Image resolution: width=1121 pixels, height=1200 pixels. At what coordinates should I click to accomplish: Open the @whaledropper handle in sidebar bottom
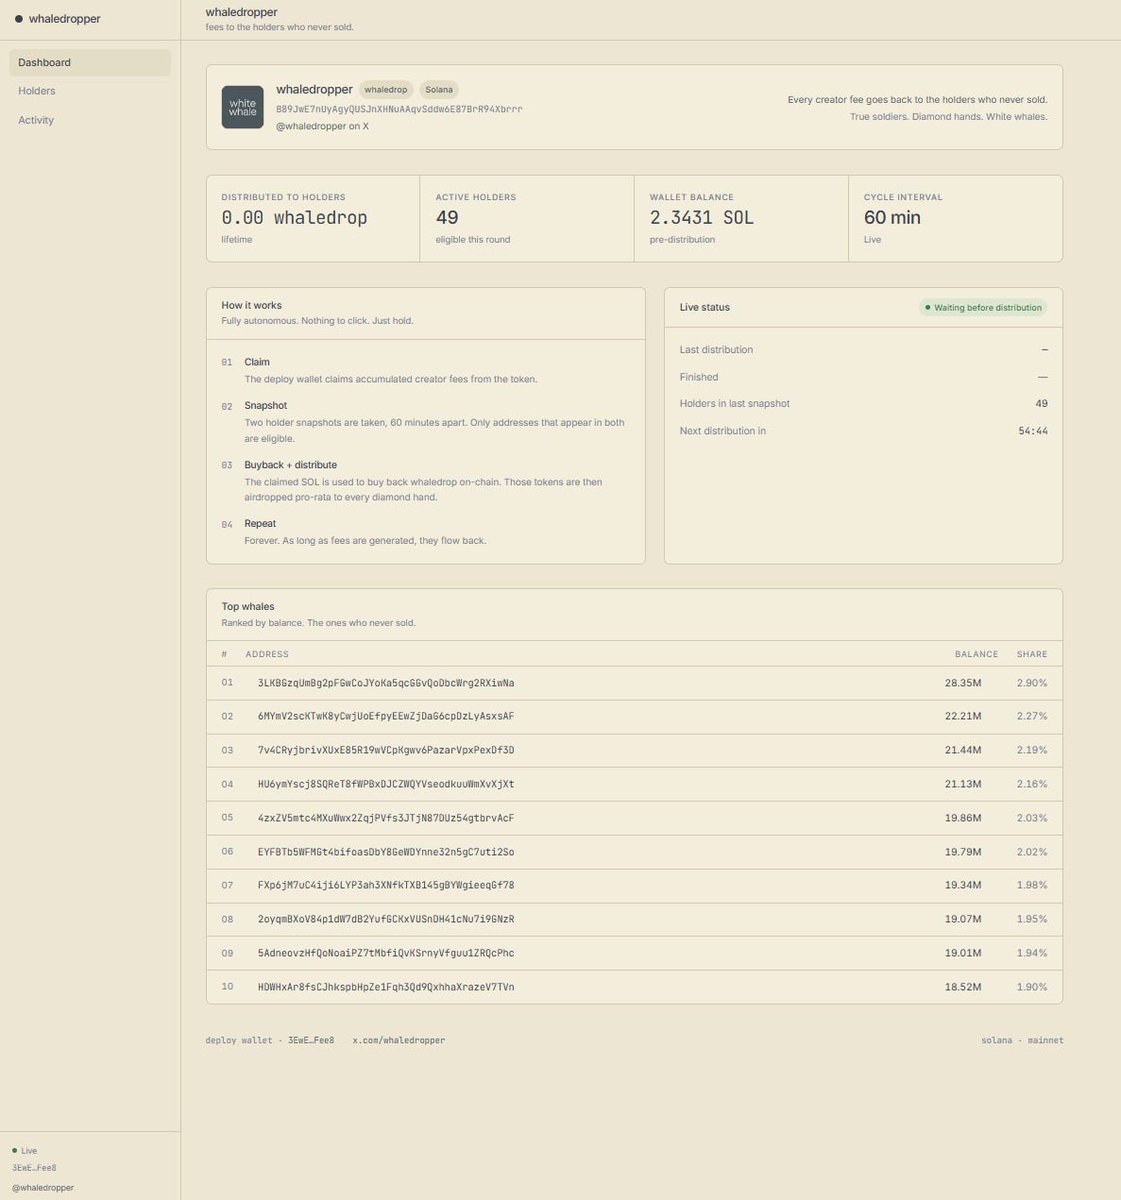coord(43,1188)
